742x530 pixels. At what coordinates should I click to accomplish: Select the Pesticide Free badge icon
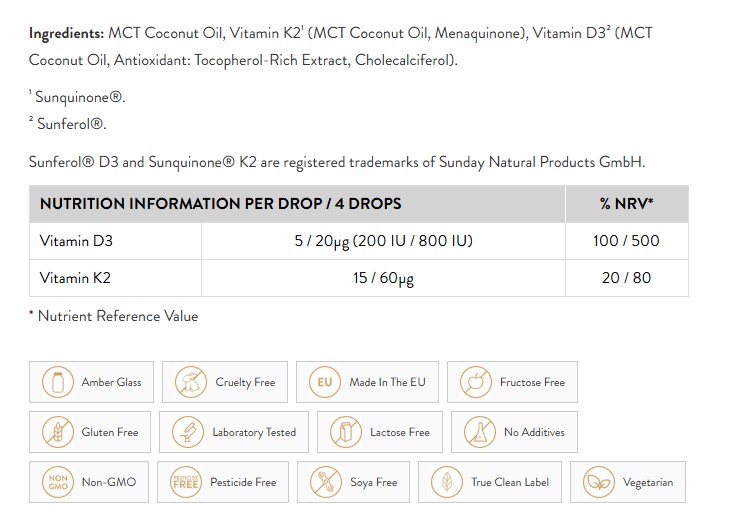click(186, 482)
